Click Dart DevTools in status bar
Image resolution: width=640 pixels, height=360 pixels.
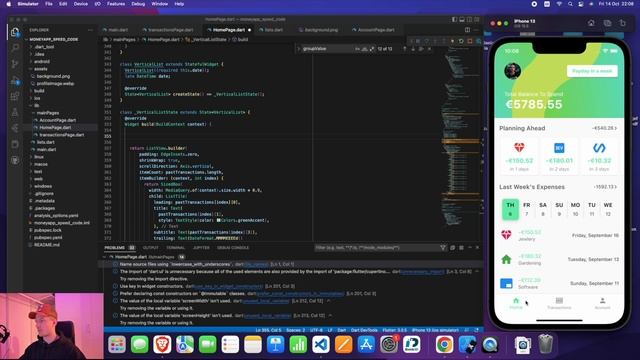pos(364,330)
